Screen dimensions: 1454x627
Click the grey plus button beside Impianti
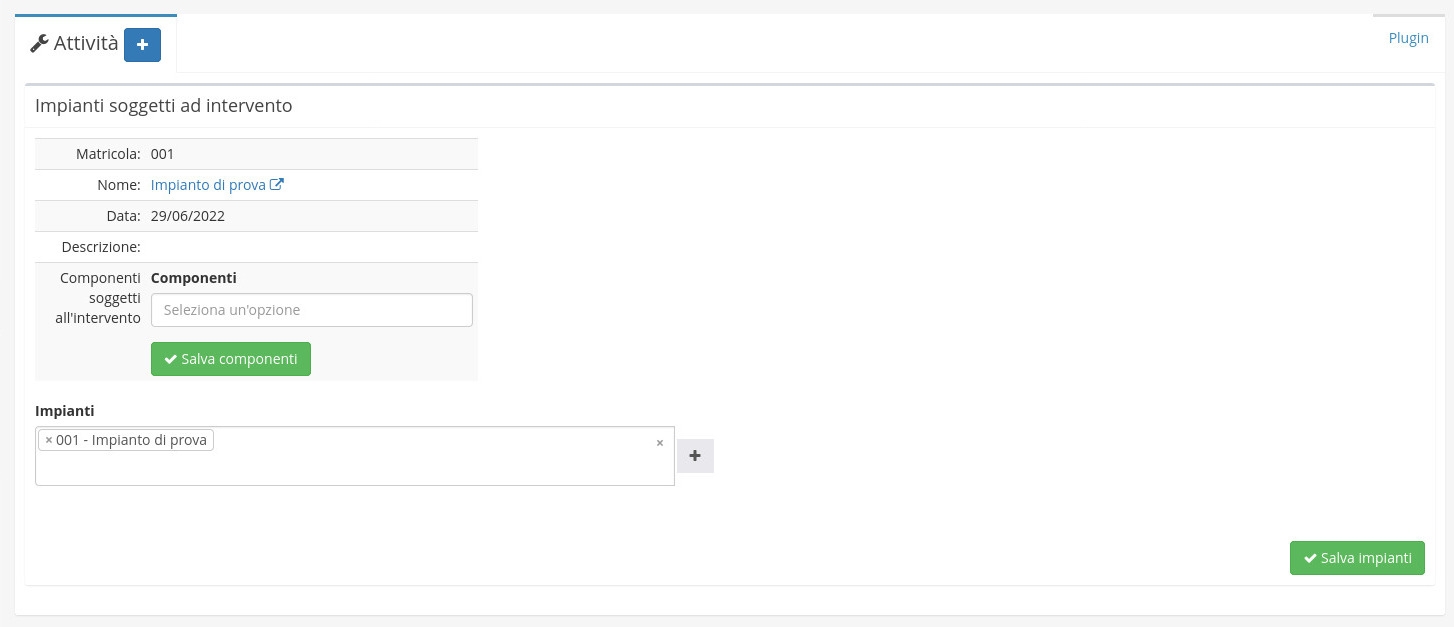tap(695, 456)
